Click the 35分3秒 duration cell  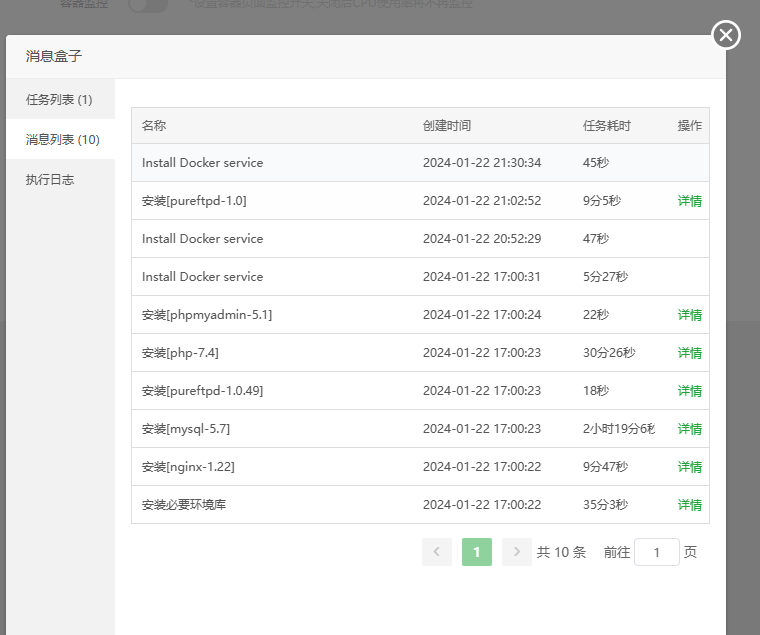[x=605, y=505]
